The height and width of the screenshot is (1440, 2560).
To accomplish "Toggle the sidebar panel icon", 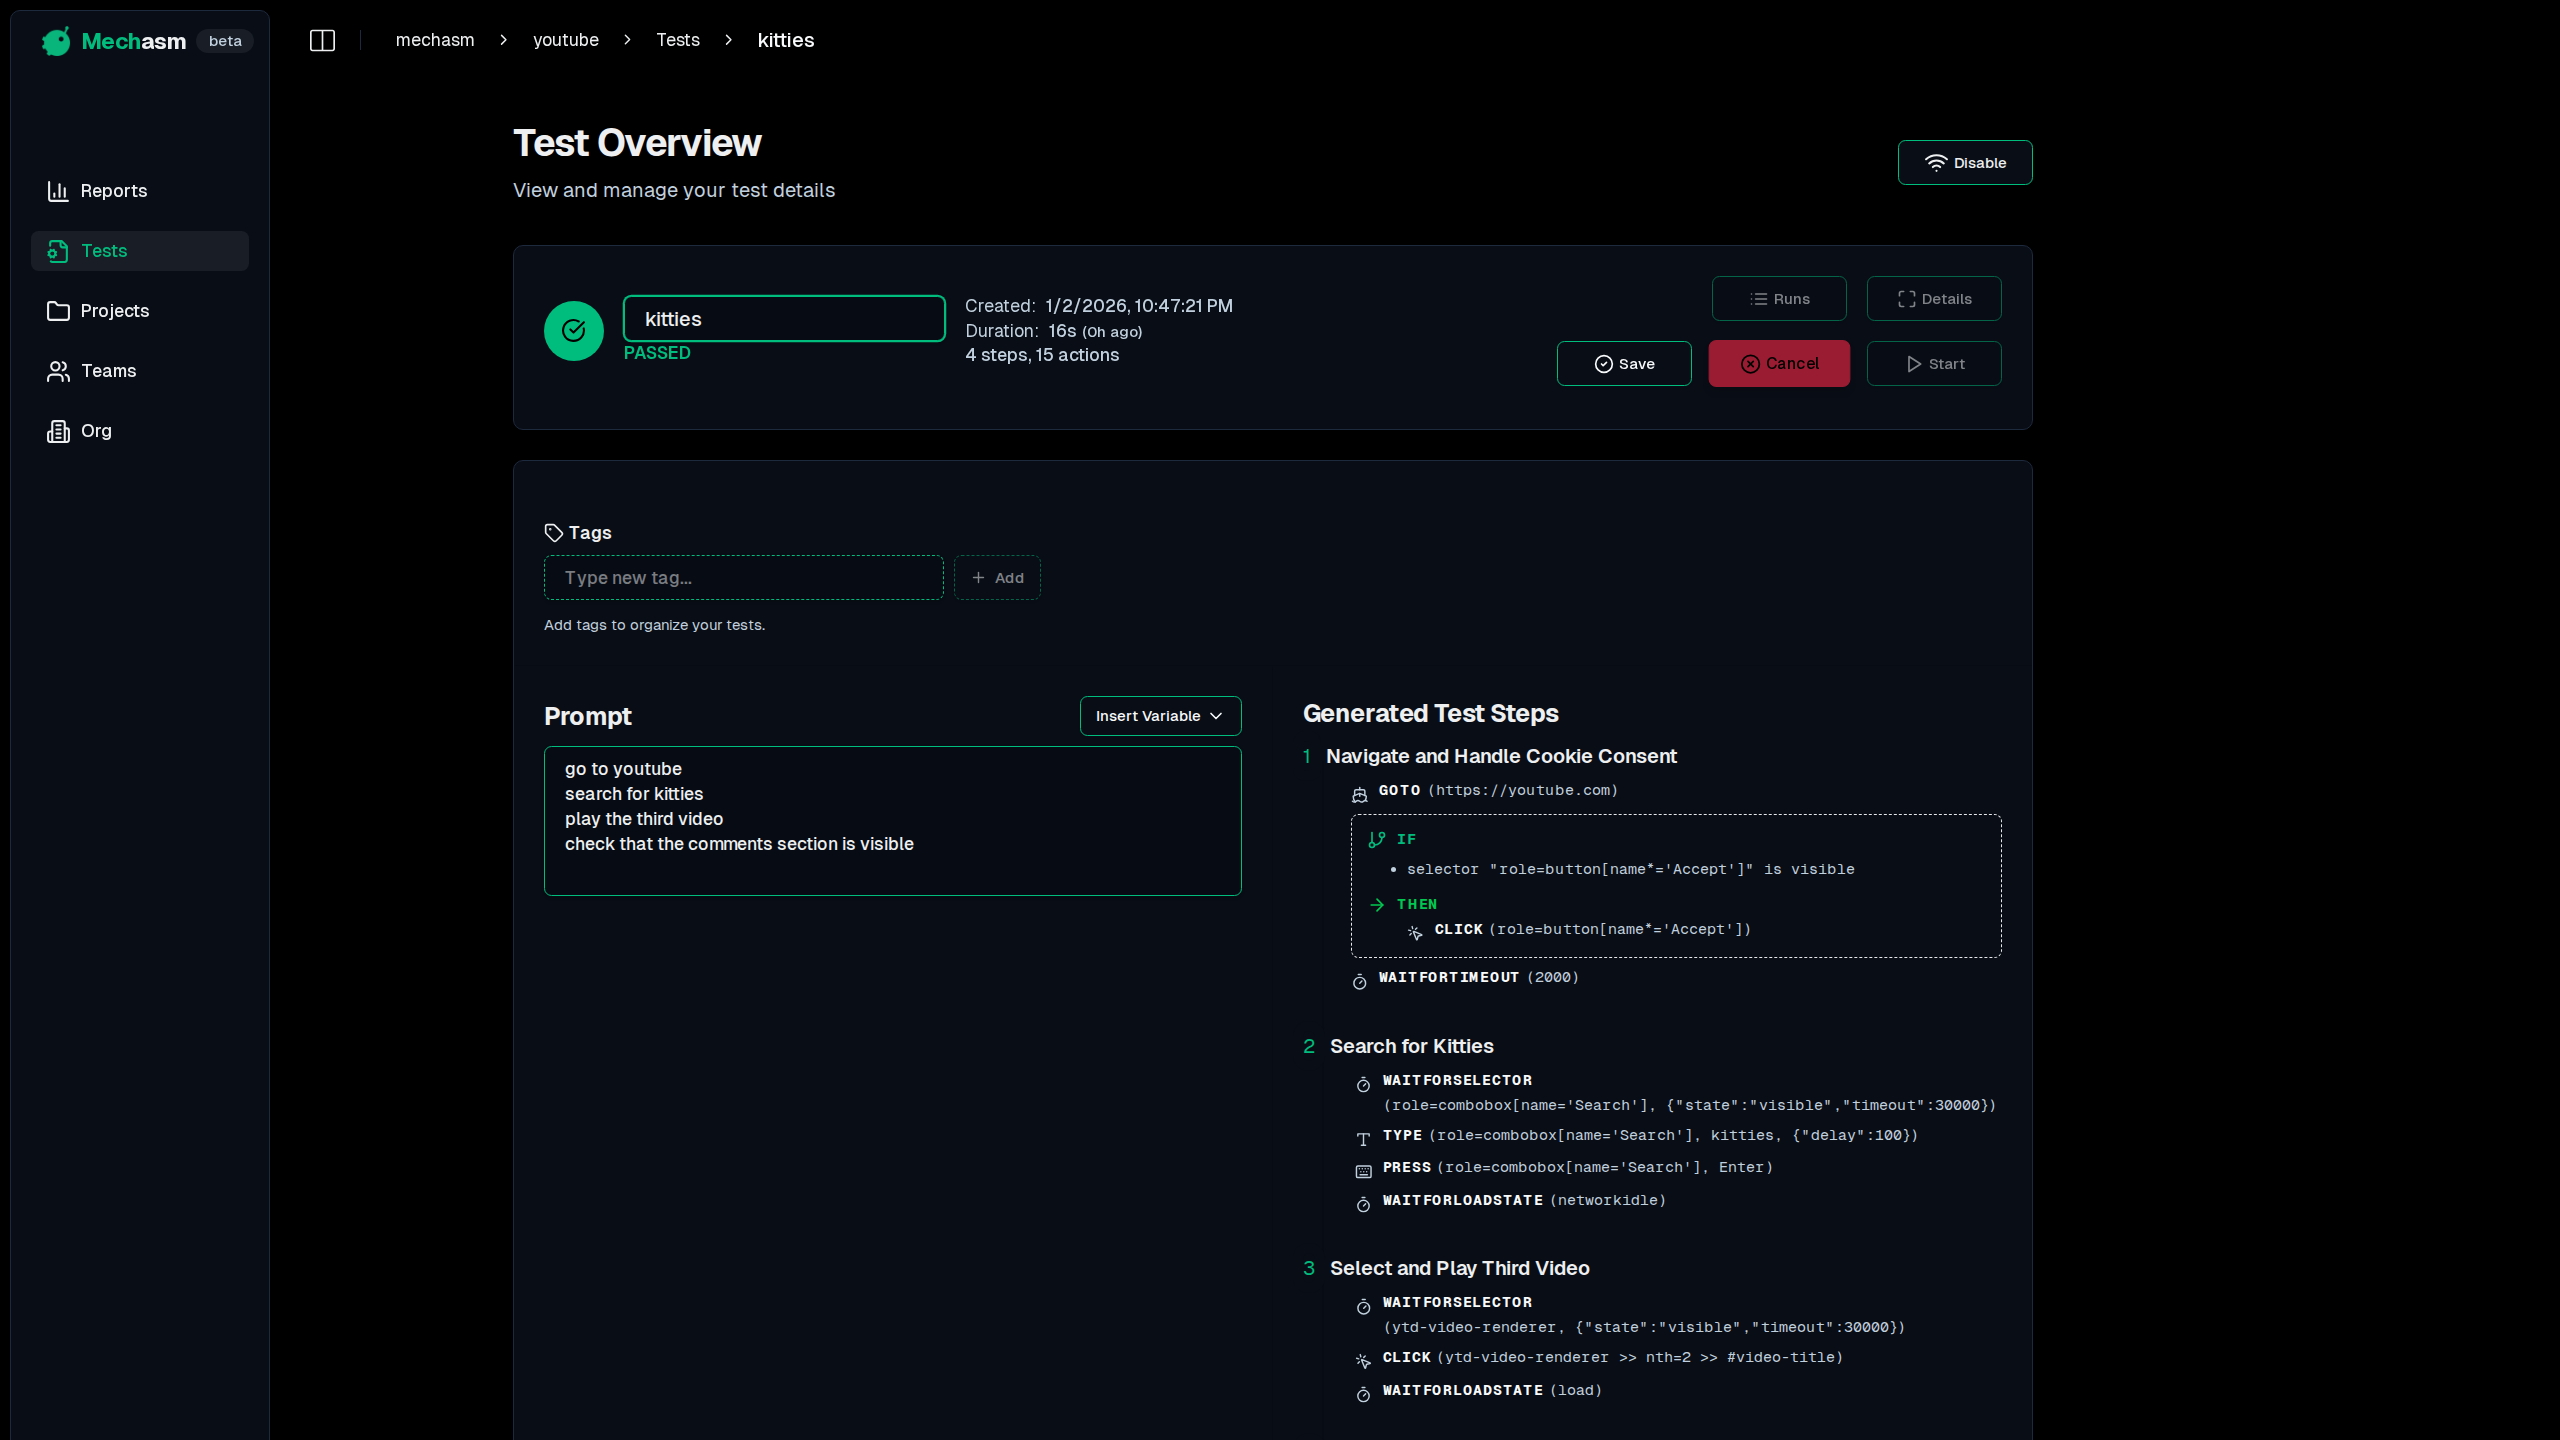I will pos(322,40).
